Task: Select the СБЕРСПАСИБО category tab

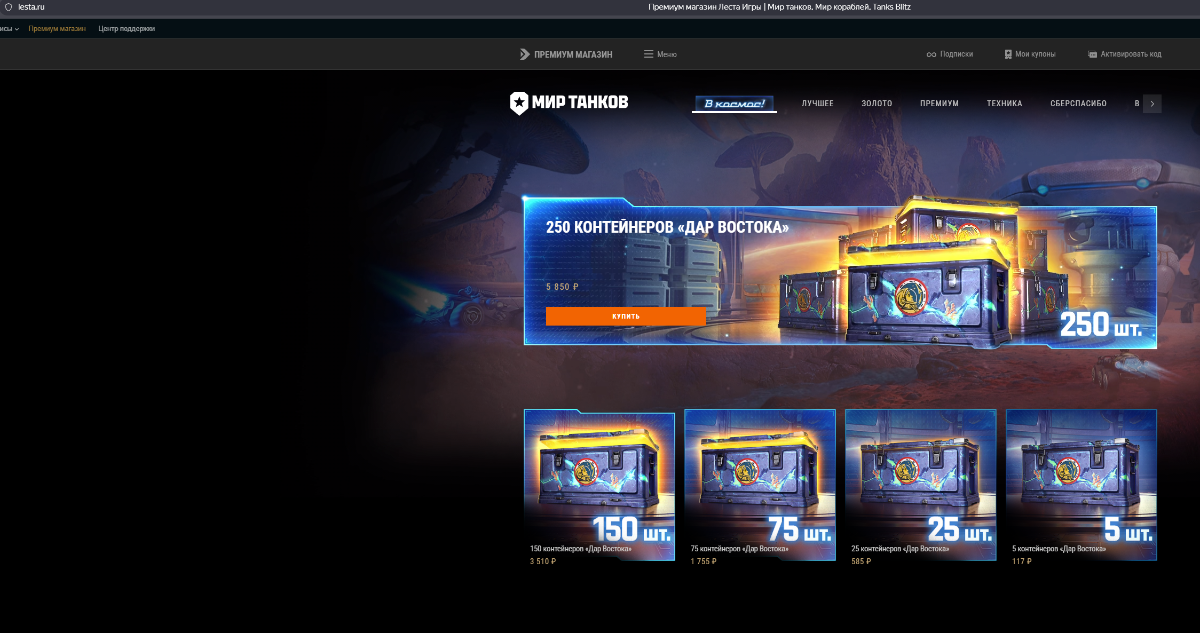Action: 1078,103
